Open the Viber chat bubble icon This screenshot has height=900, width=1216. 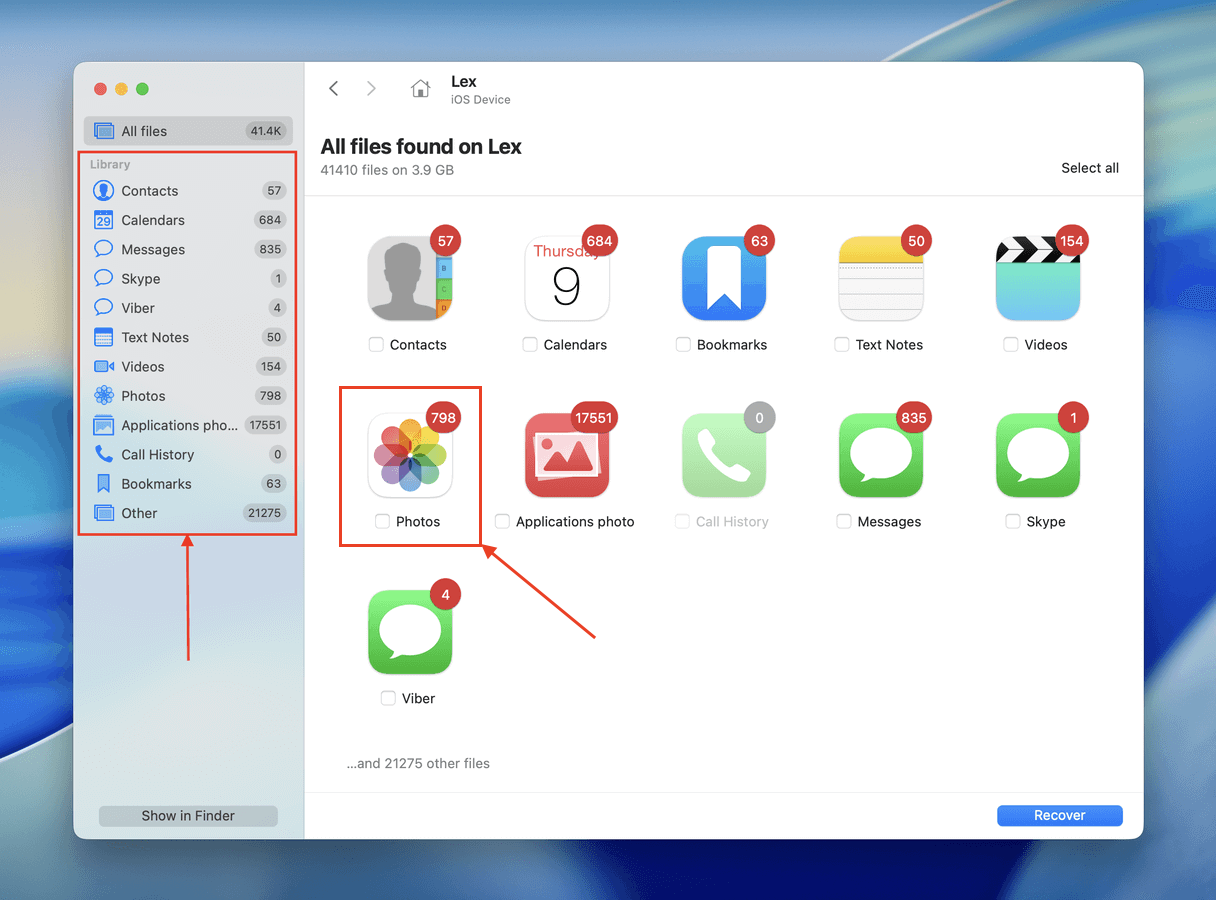[410, 633]
